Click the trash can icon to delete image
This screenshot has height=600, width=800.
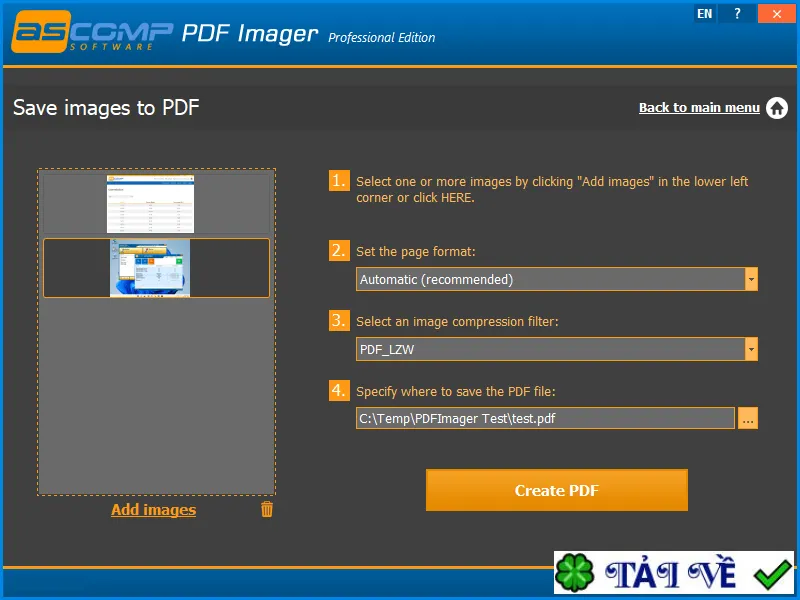pyautogui.click(x=267, y=509)
